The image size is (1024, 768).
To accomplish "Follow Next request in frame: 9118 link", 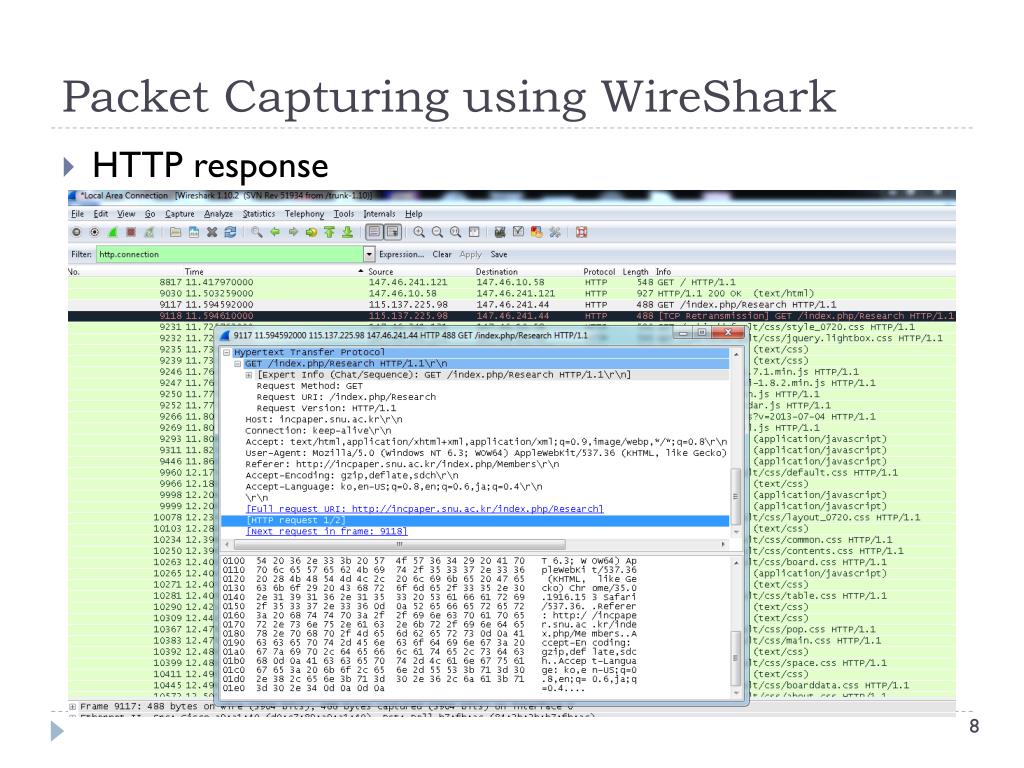I will [327, 531].
